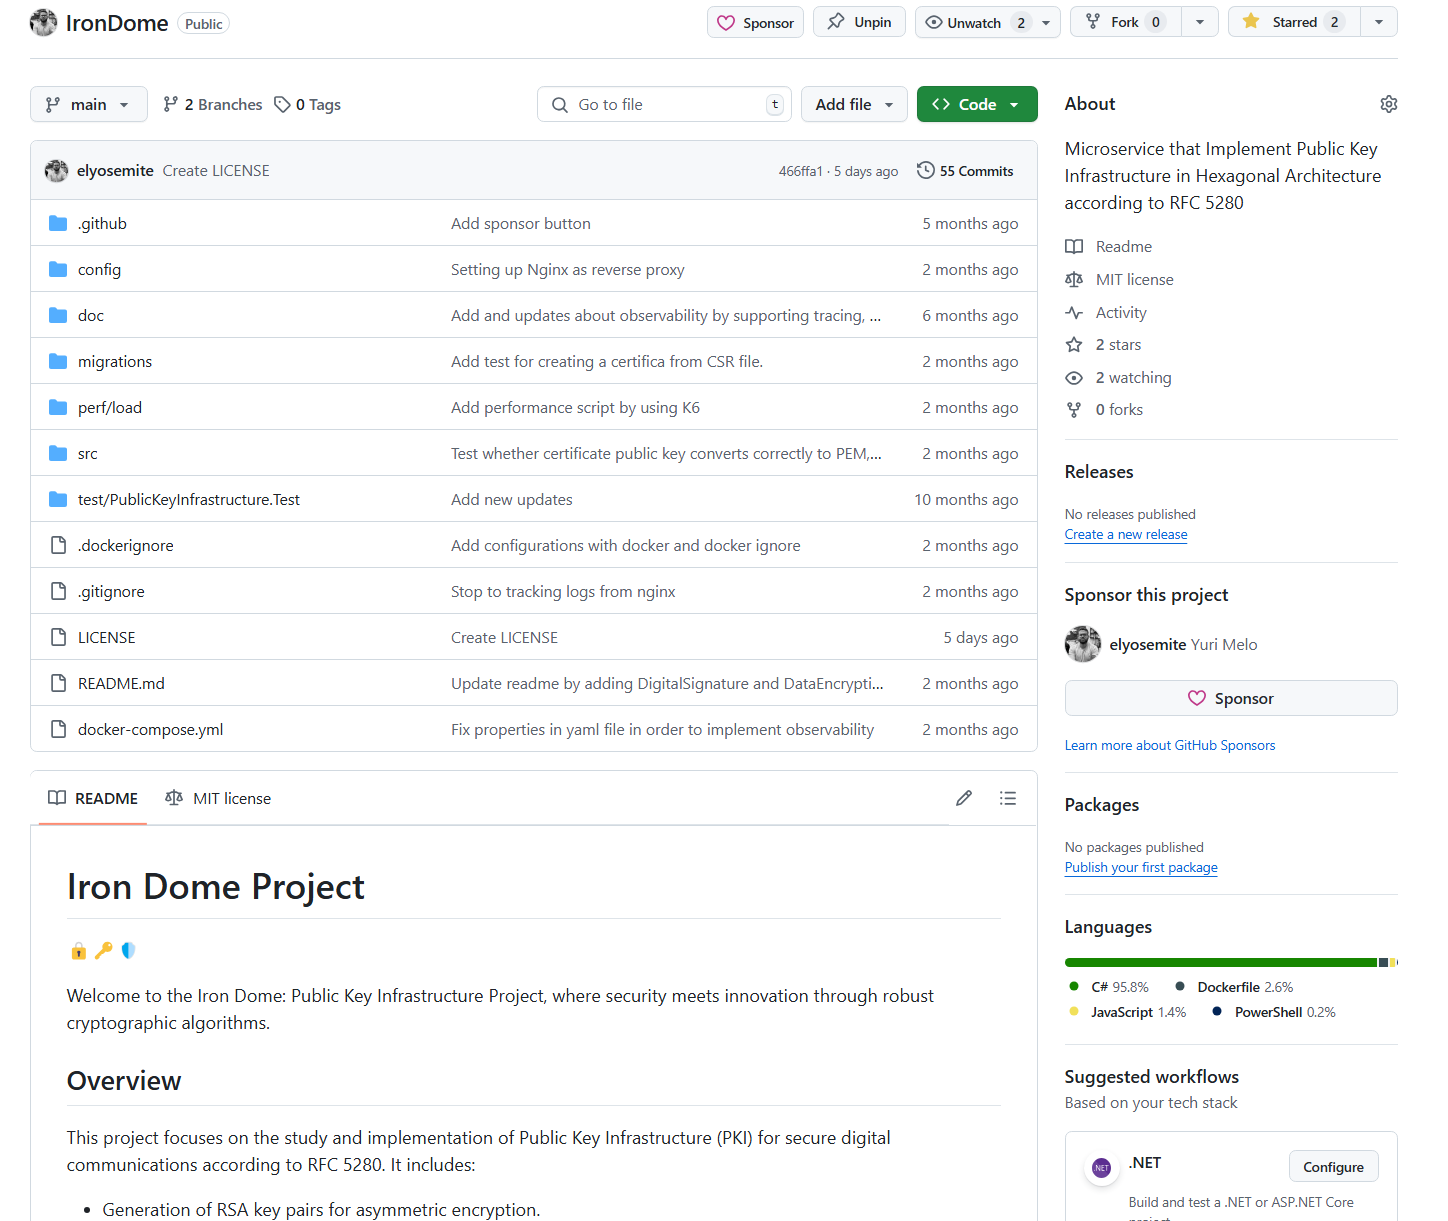Click the Activity pulse icon in About
Viewport: 1448px width, 1221px height.
[1074, 312]
